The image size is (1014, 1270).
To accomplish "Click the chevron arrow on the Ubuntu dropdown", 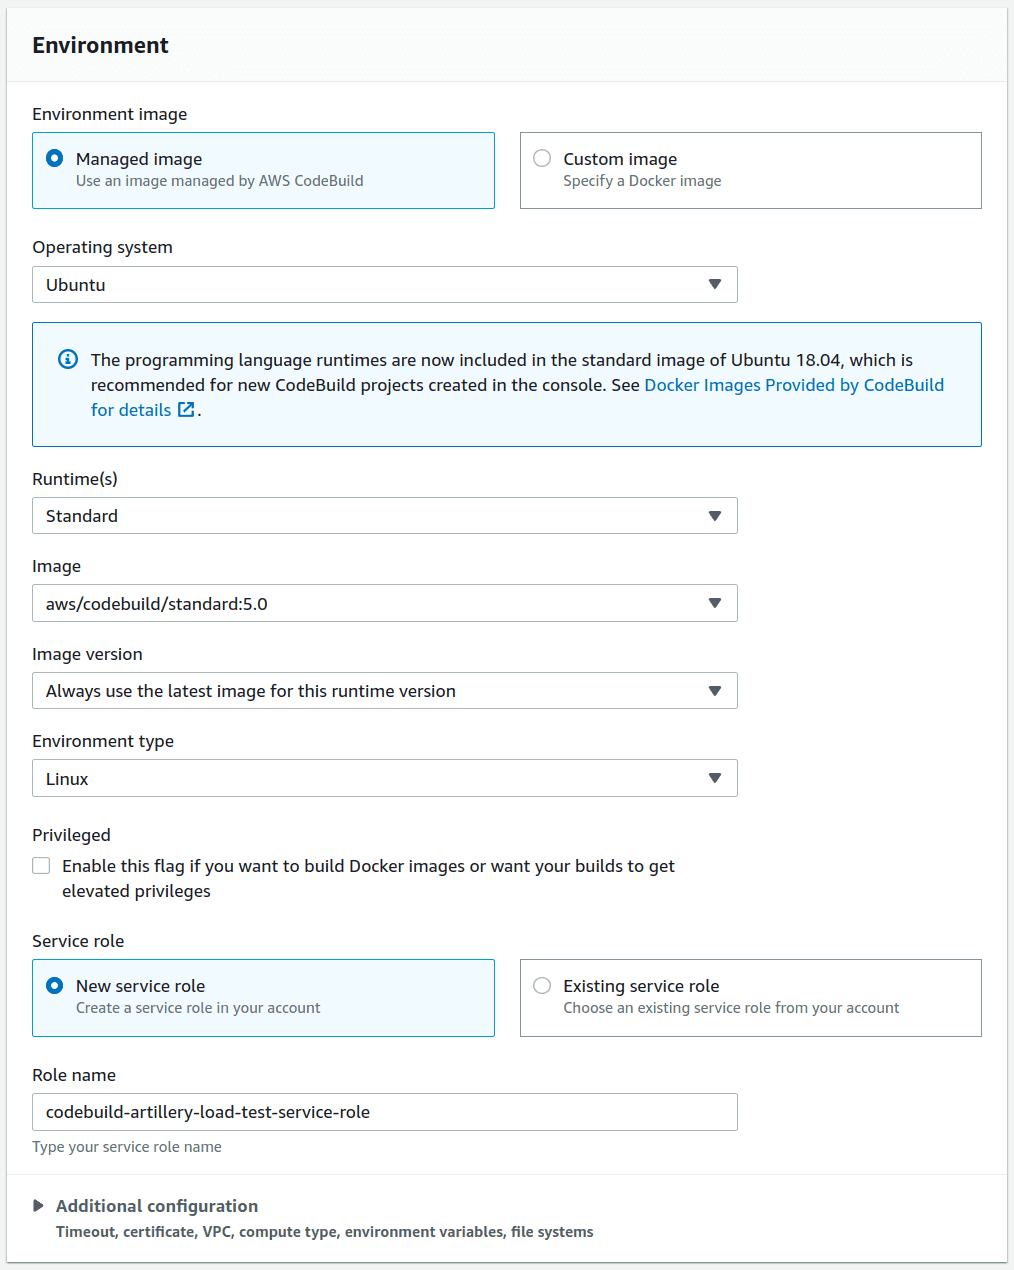I will pos(715,284).
